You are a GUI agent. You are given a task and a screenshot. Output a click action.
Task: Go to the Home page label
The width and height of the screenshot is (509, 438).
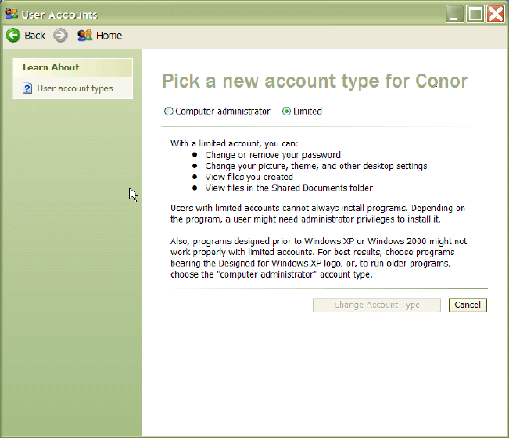(x=109, y=35)
